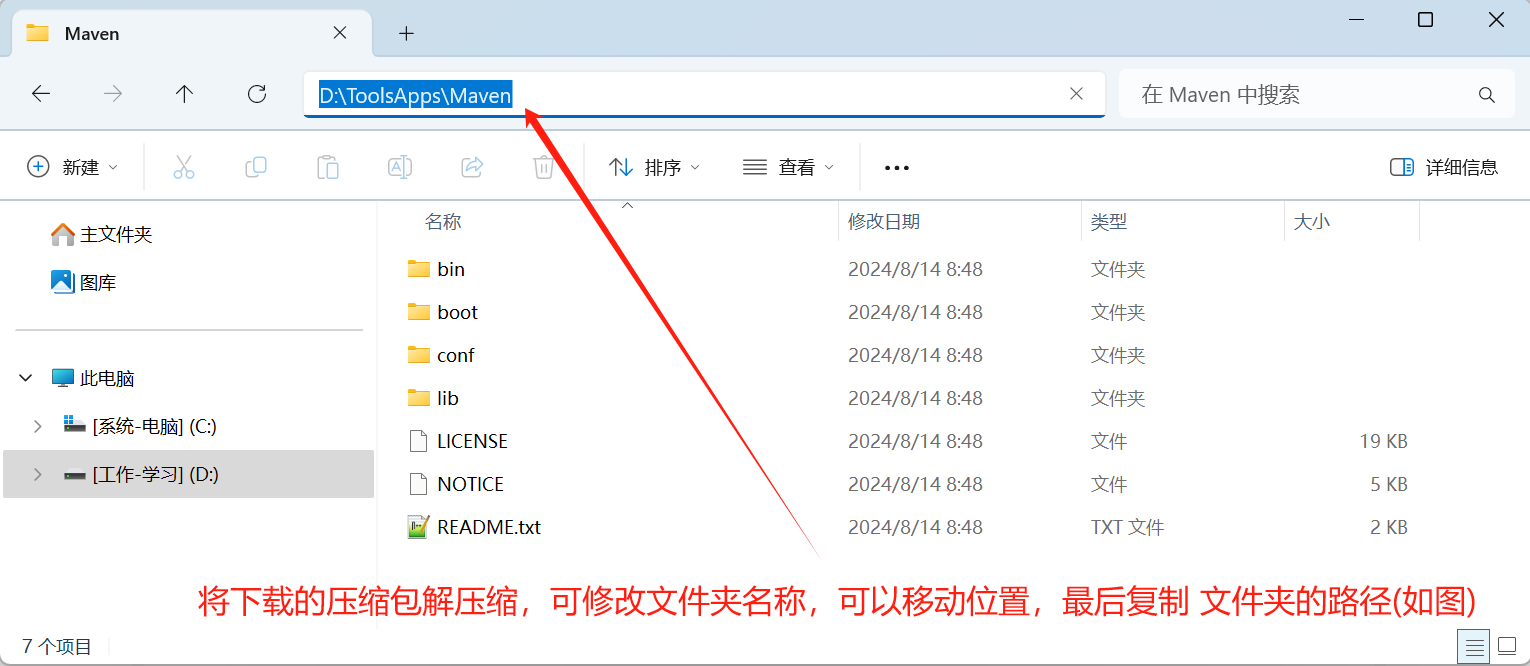The width and height of the screenshot is (1530, 666).
Task: Select the boot folder icon
Action: 419,312
